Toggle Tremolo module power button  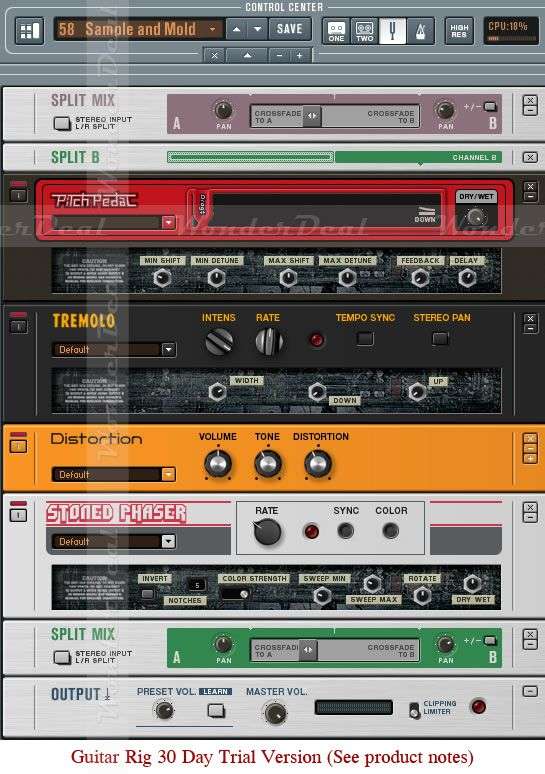click(x=18, y=326)
